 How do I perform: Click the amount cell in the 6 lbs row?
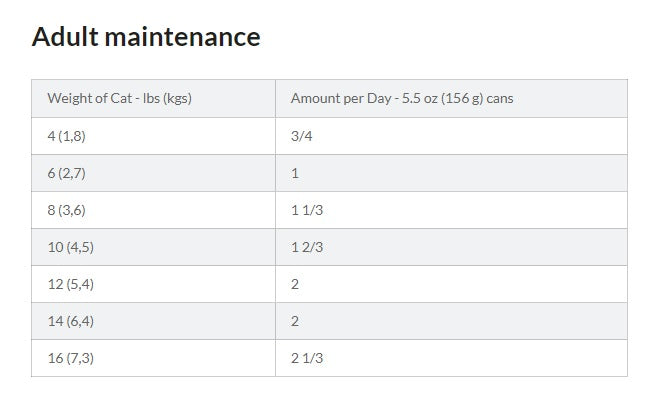coord(451,173)
